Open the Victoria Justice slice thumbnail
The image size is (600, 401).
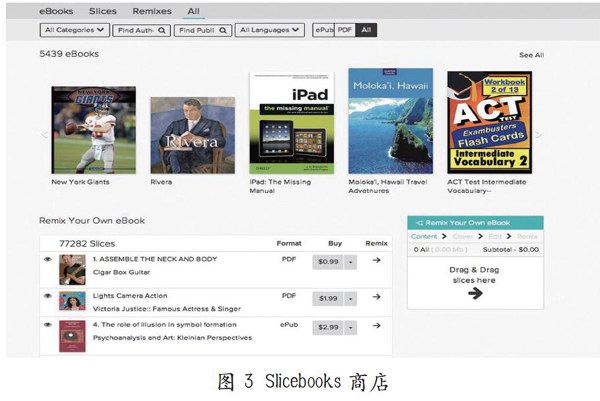72,301
